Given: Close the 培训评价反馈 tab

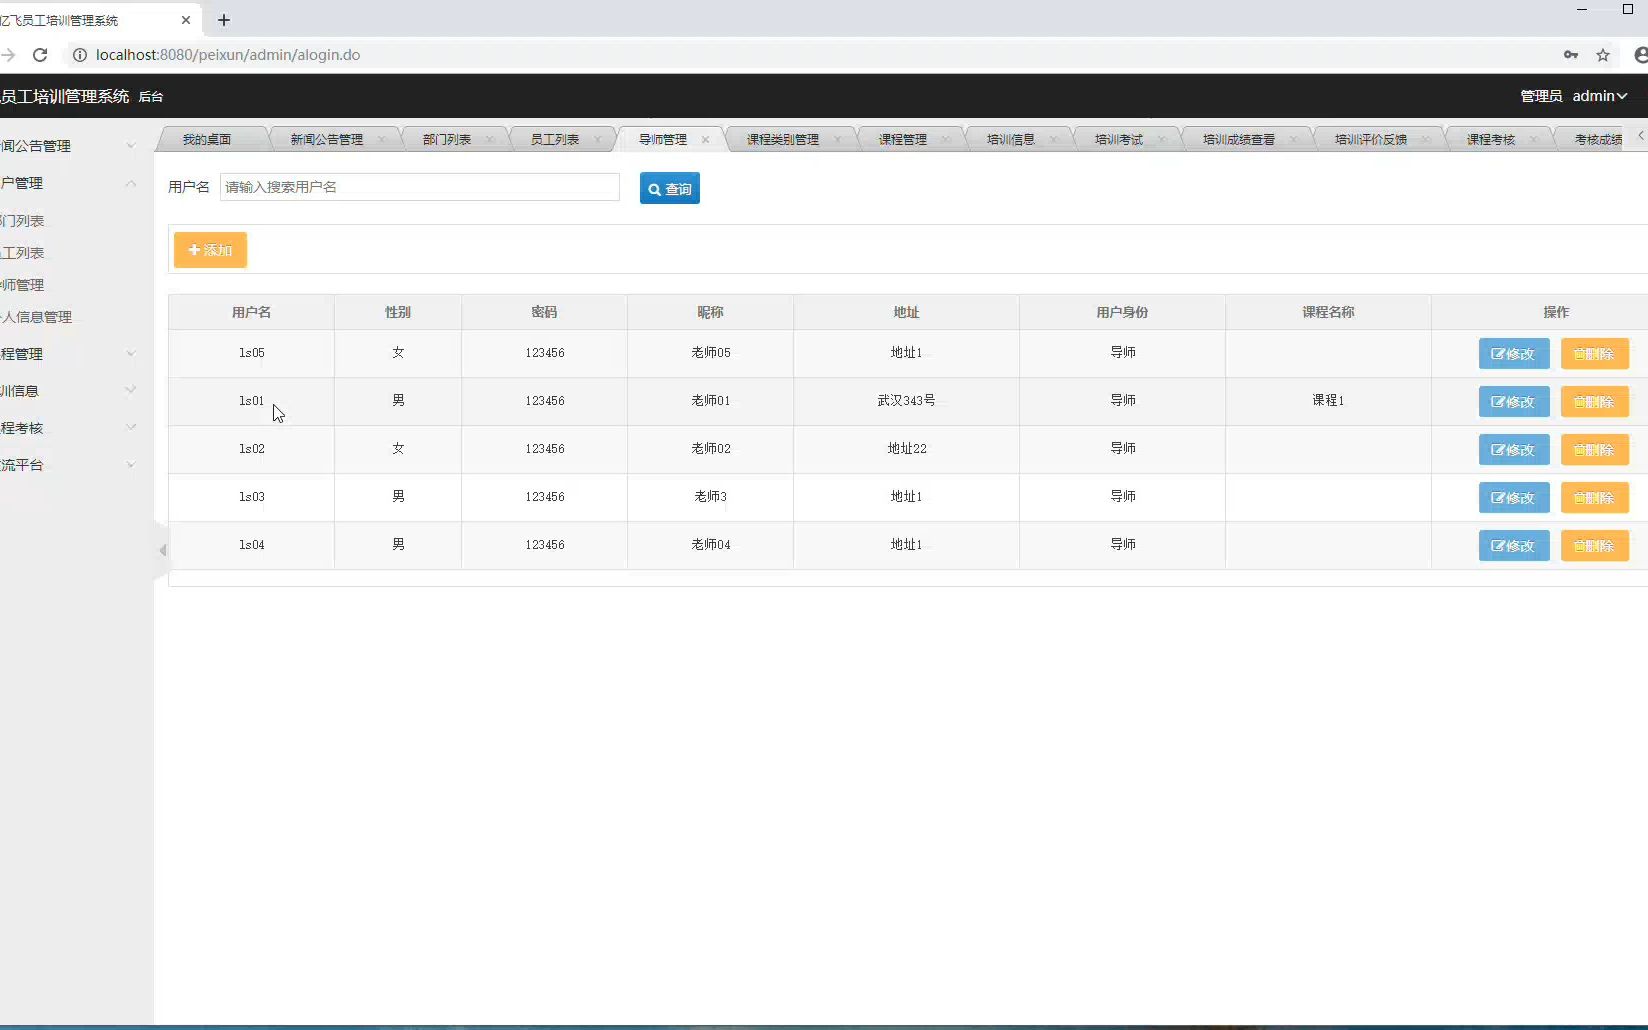Looking at the screenshot, I should (1426, 139).
